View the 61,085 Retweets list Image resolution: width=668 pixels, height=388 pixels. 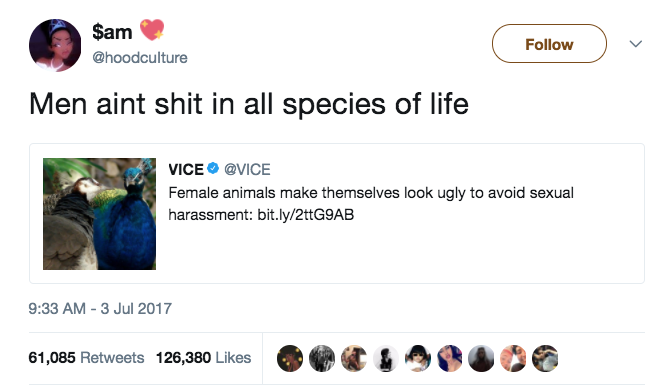point(86,358)
